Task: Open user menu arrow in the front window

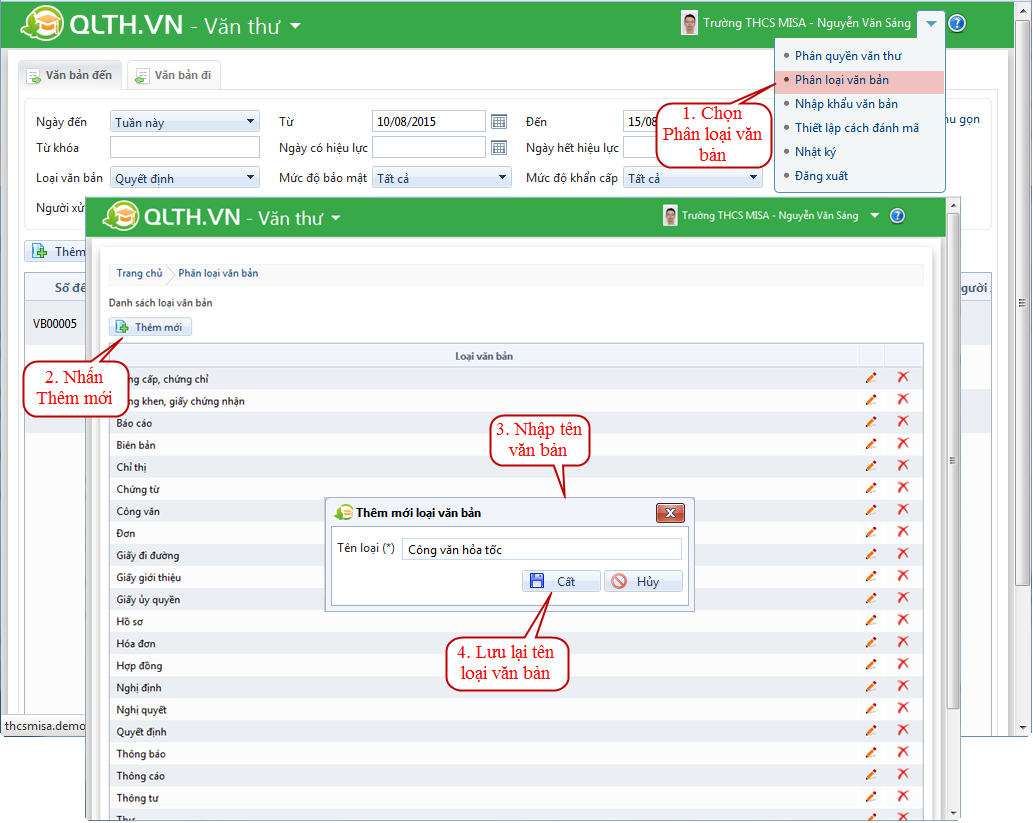Action: 875,215
